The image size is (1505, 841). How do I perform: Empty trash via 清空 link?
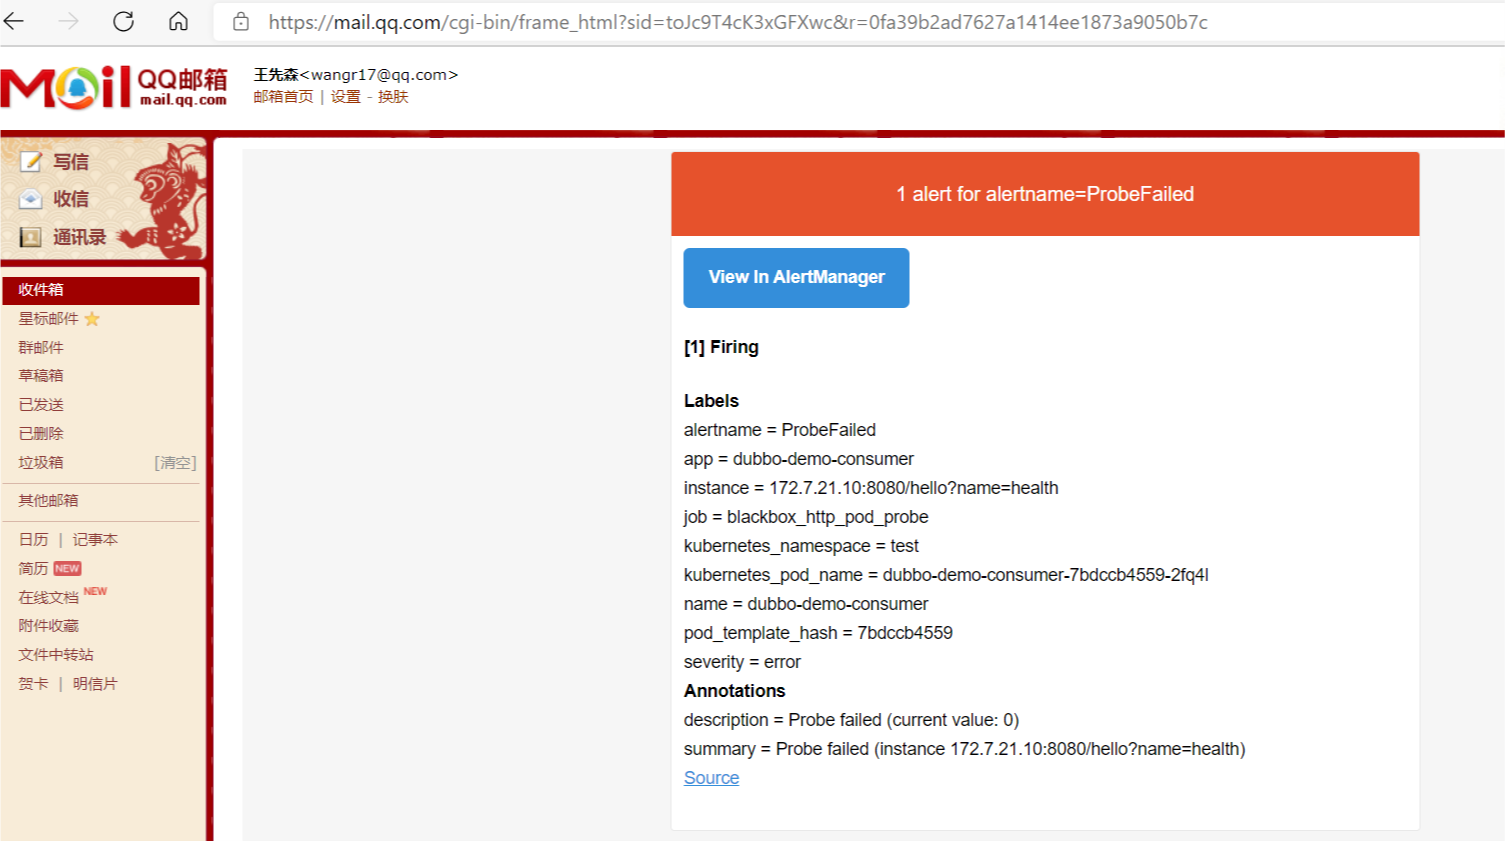coord(175,463)
